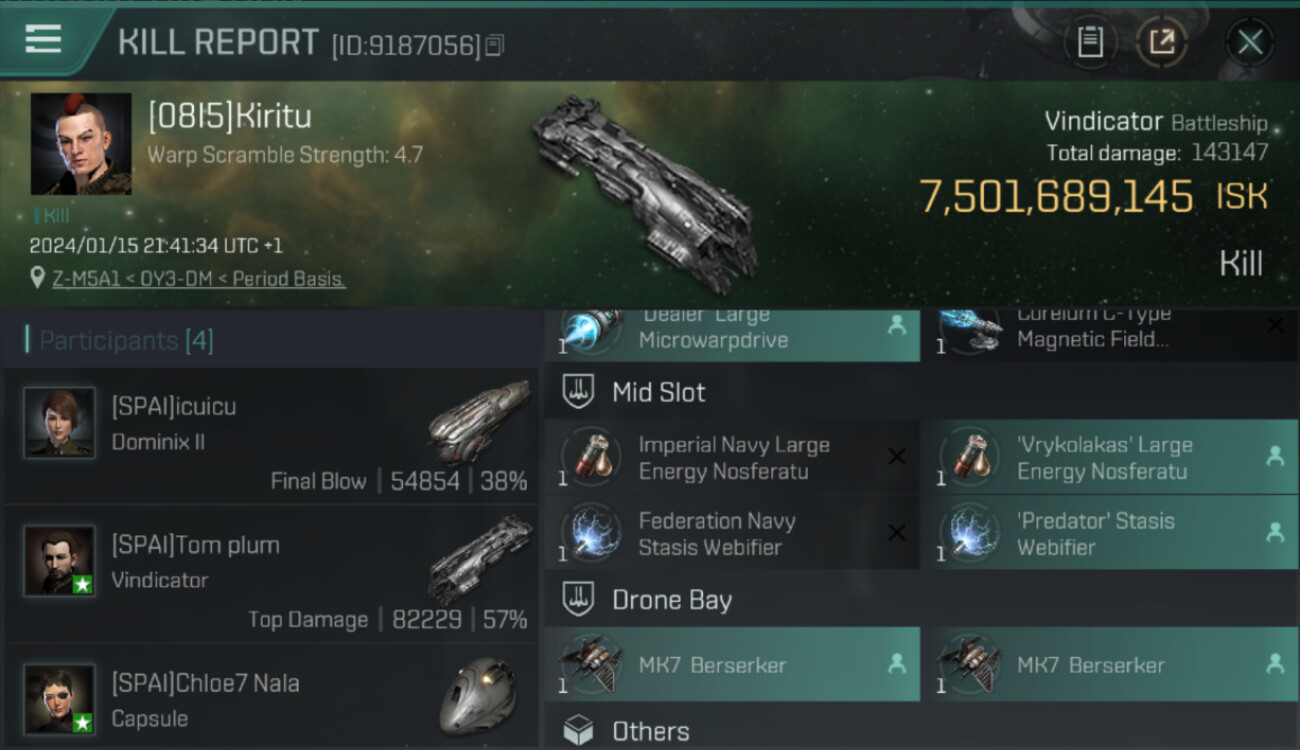1300x750 pixels.
Task: Close the kill report window
Action: [1250, 42]
